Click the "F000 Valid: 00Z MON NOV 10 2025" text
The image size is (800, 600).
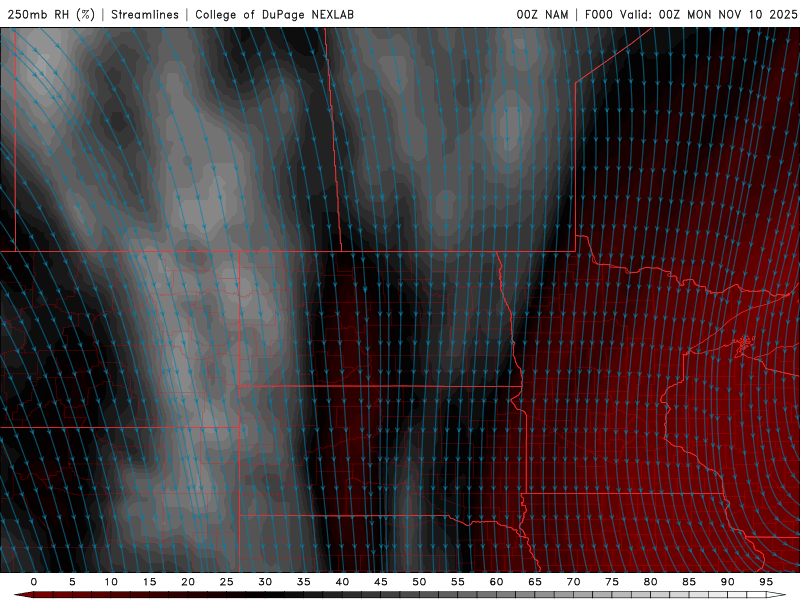(x=691, y=14)
